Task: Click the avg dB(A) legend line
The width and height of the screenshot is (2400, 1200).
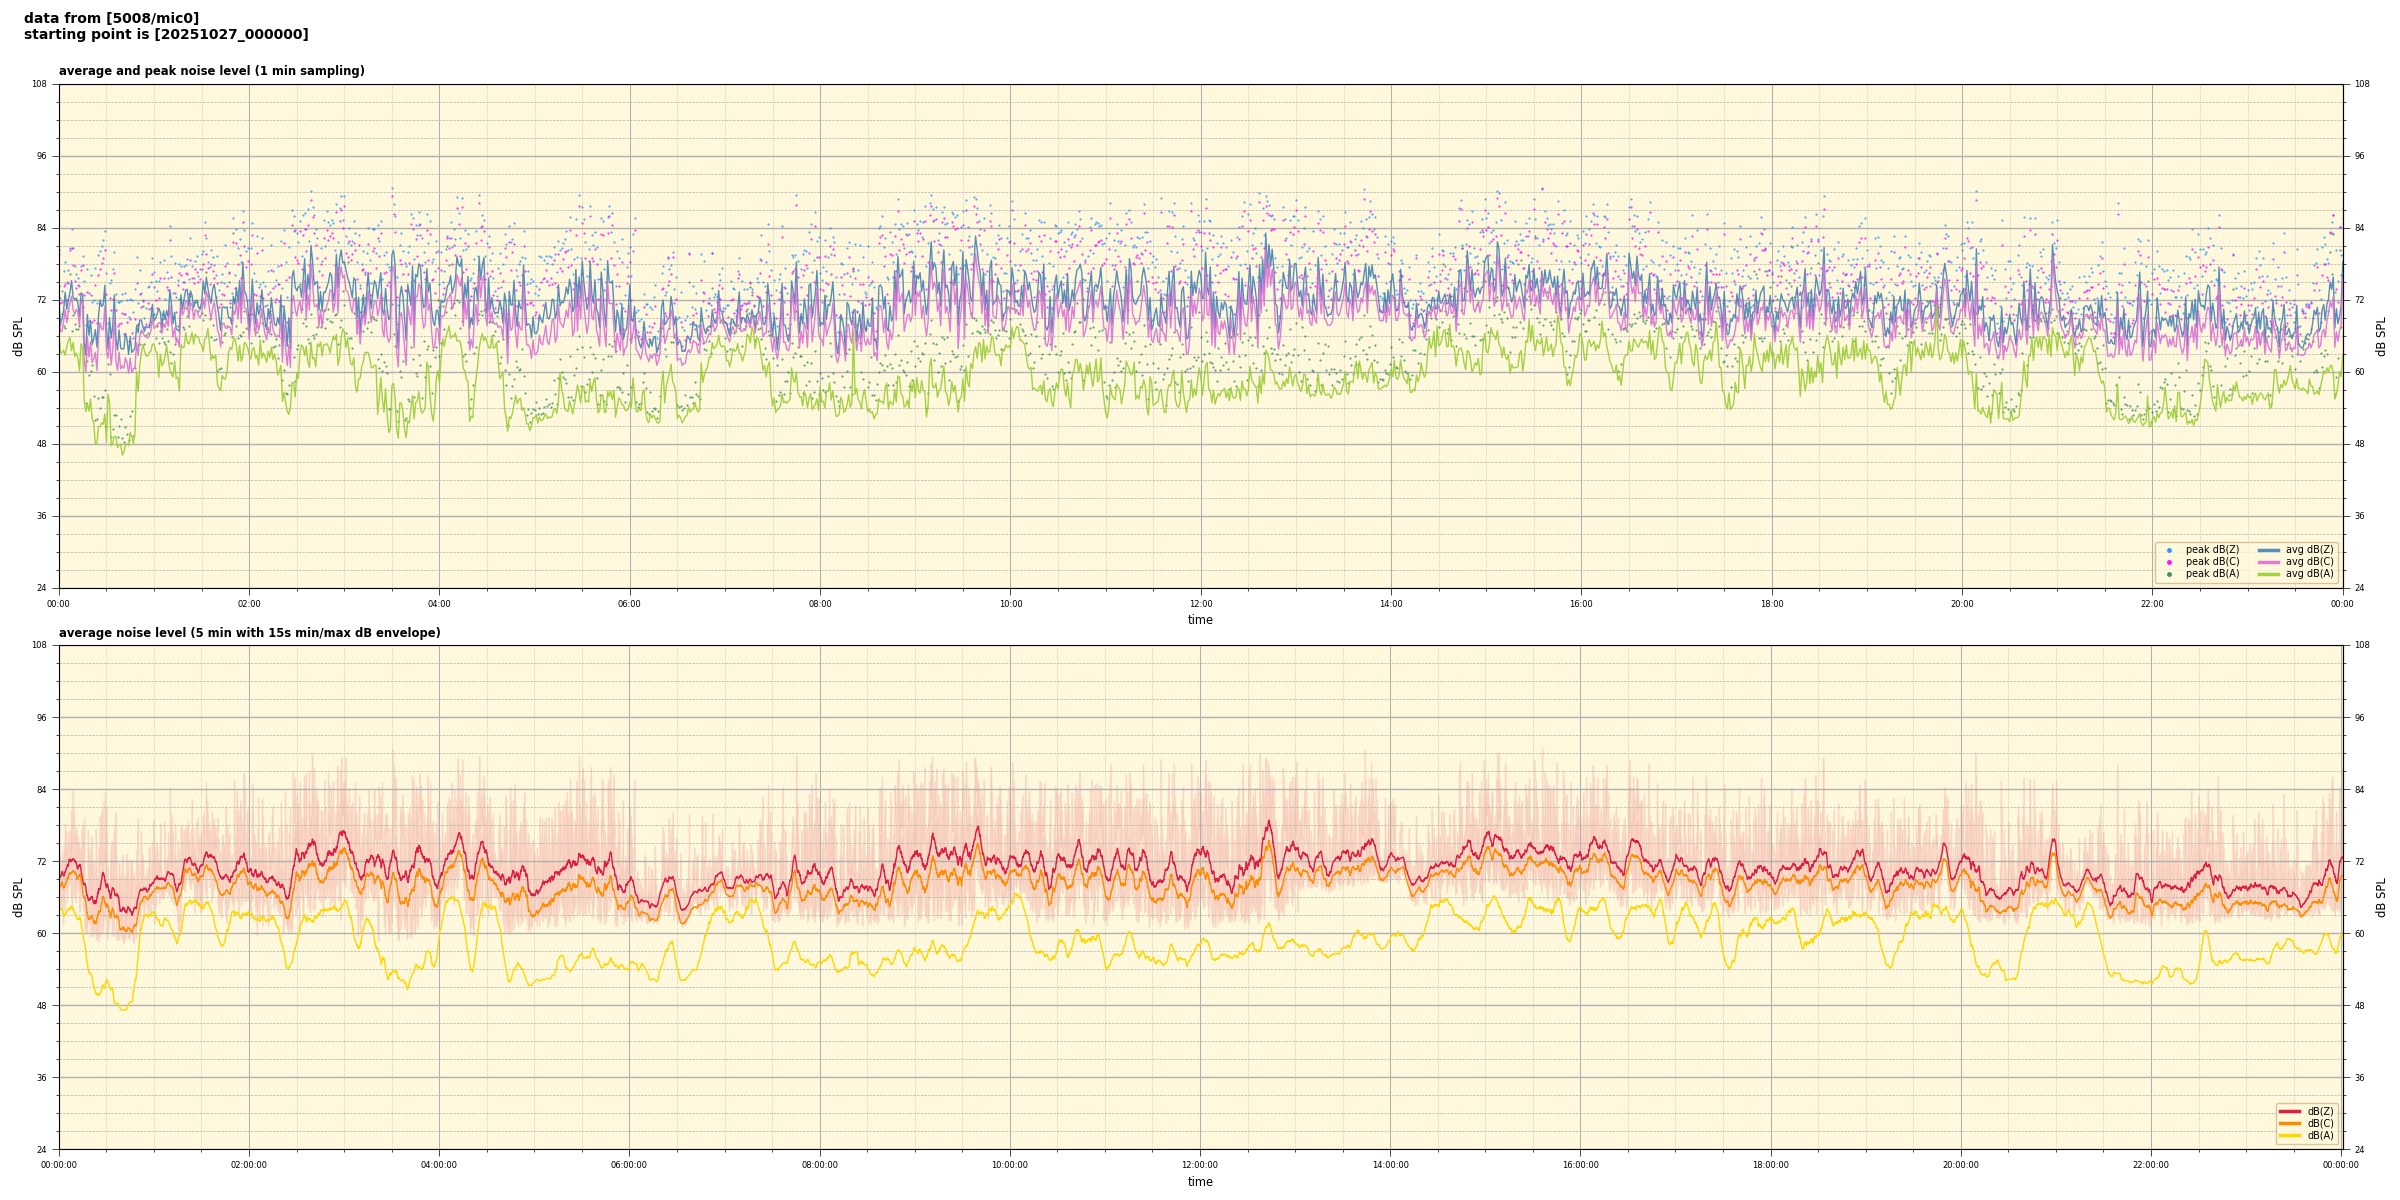Action: pyautogui.click(x=2269, y=574)
